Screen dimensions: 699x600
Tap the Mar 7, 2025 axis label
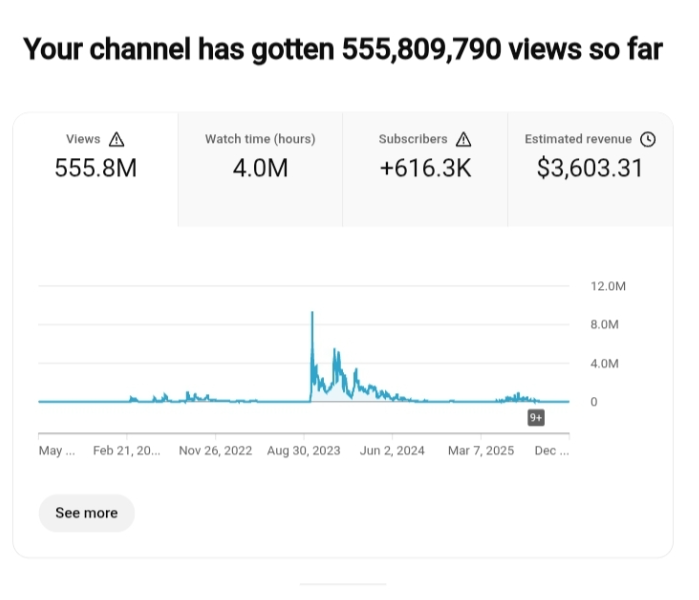[x=480, y=451]
